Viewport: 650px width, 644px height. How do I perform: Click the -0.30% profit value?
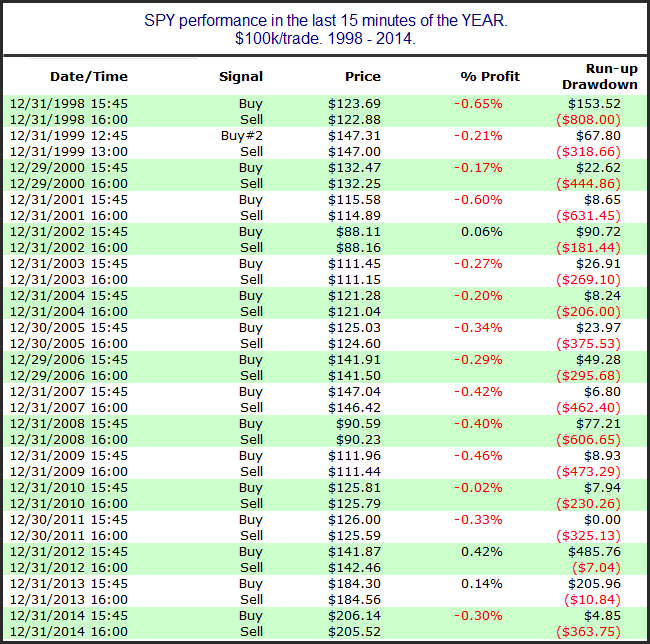click(478, 616)
